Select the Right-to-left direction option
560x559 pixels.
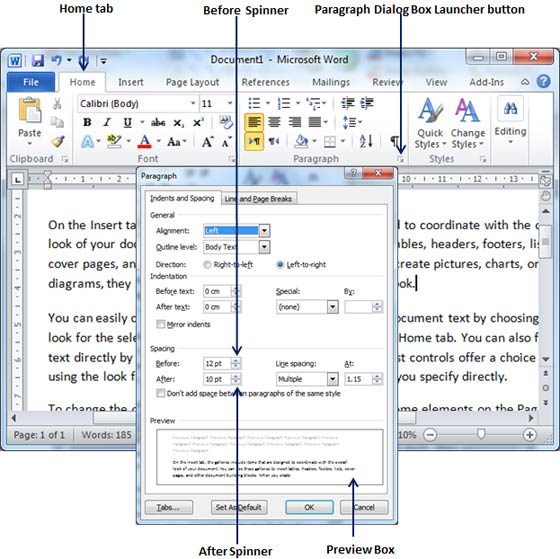click(x=207, y=265)
